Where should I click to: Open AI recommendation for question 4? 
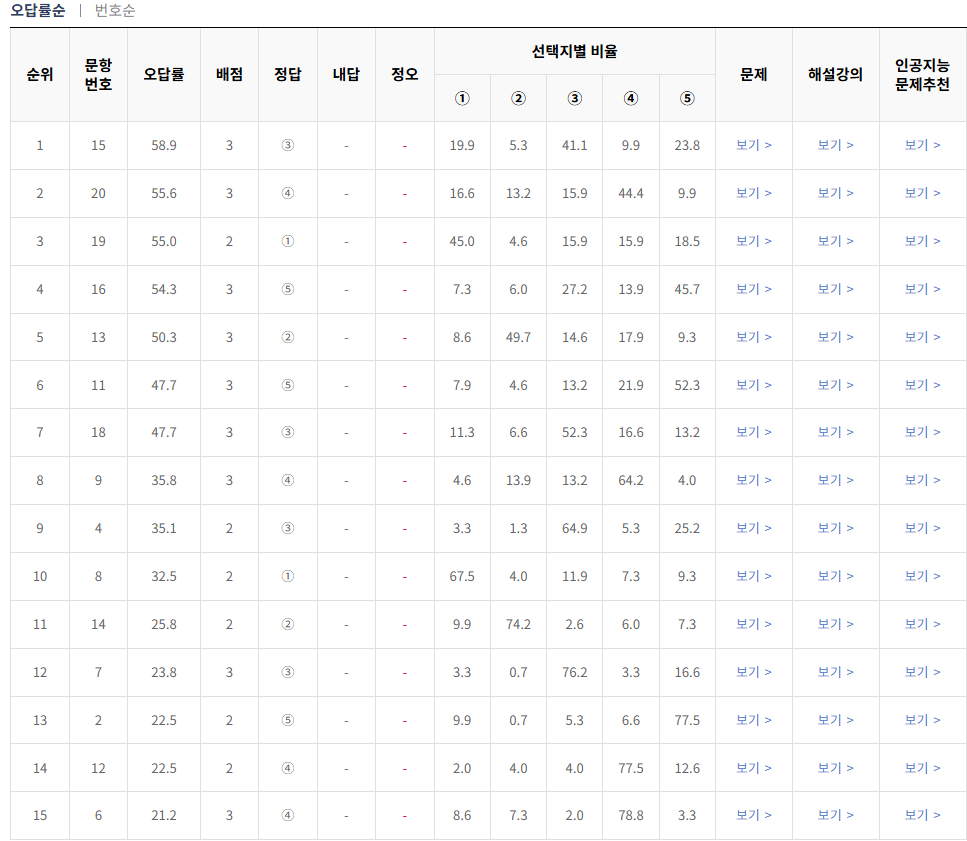[x=921, y=528]
